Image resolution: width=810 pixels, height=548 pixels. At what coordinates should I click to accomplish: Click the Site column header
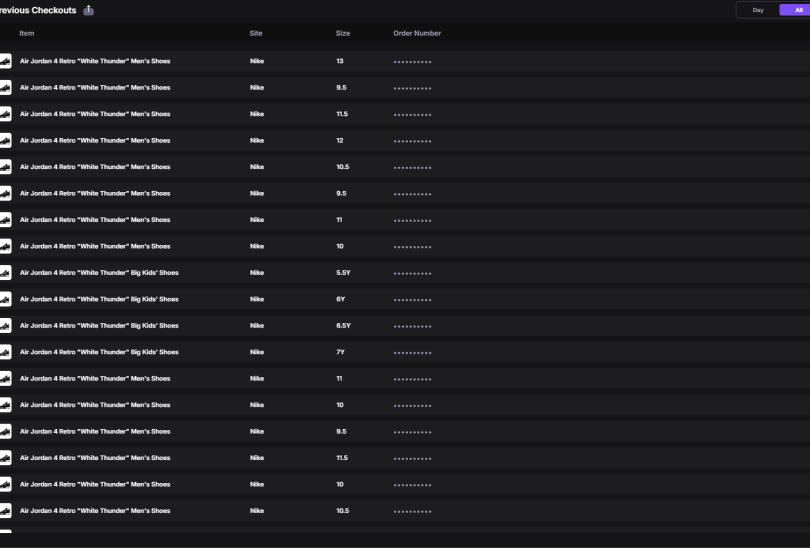tap(256, 33)
